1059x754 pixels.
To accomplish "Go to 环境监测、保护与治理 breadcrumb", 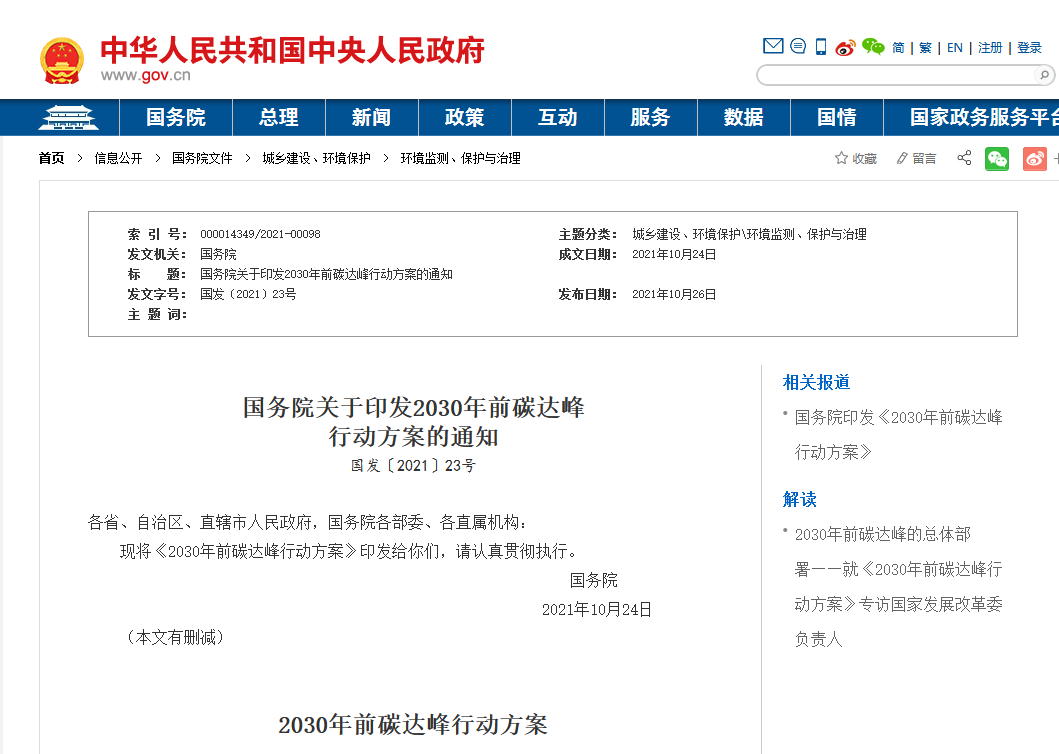I will tap(461, 158).
